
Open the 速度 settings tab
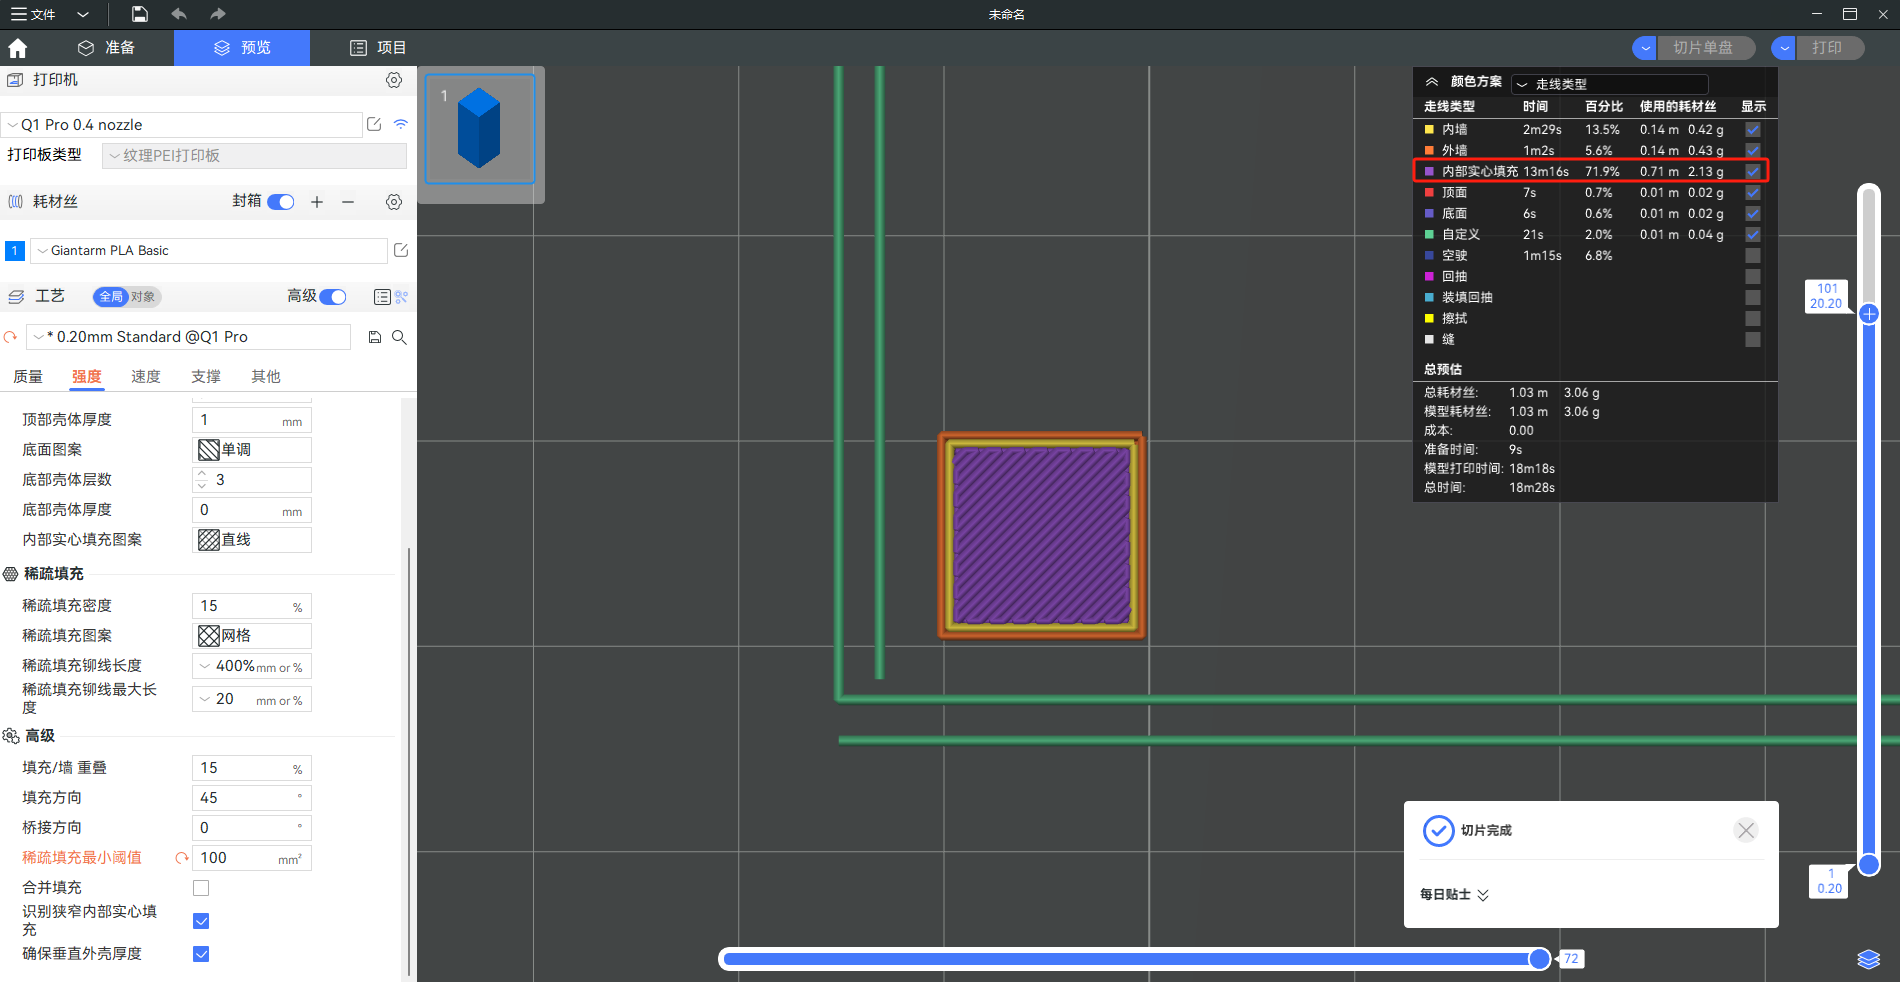click(146, 377)
